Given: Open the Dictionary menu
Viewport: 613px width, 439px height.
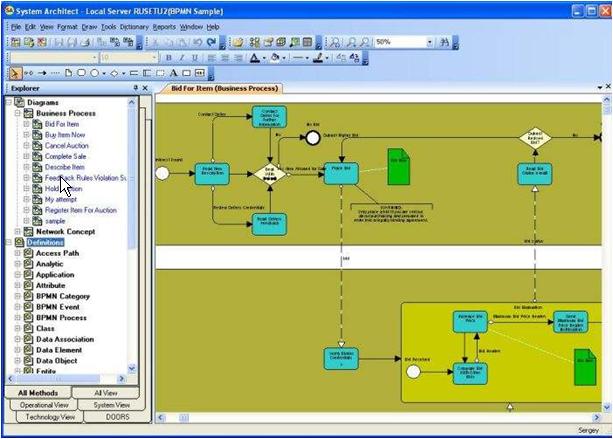Looking at the screenshot, I should [x=134, y=27].
